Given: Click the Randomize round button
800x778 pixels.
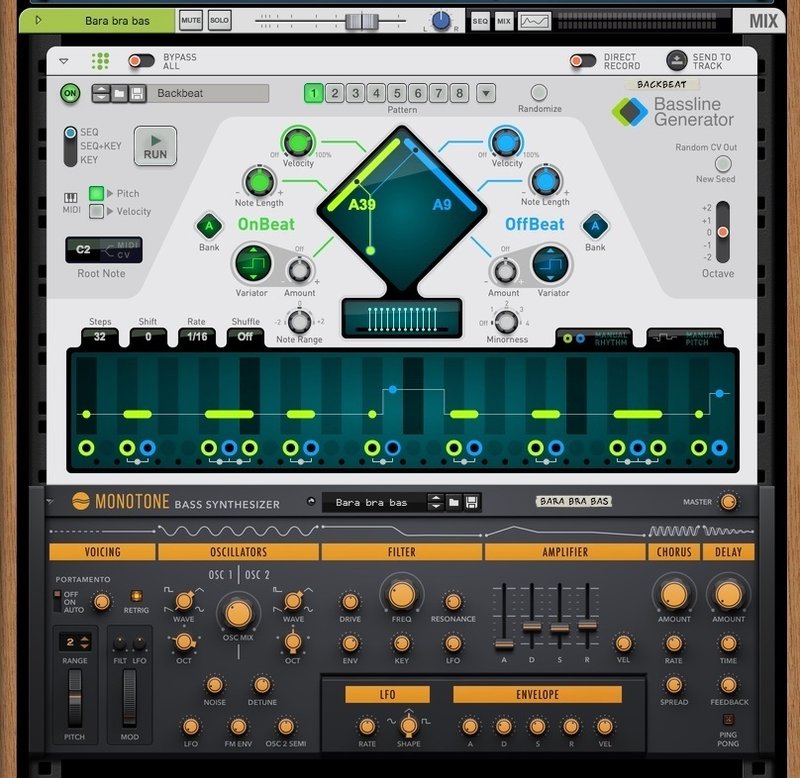Looking at the screenshot, I should (539, 92).
